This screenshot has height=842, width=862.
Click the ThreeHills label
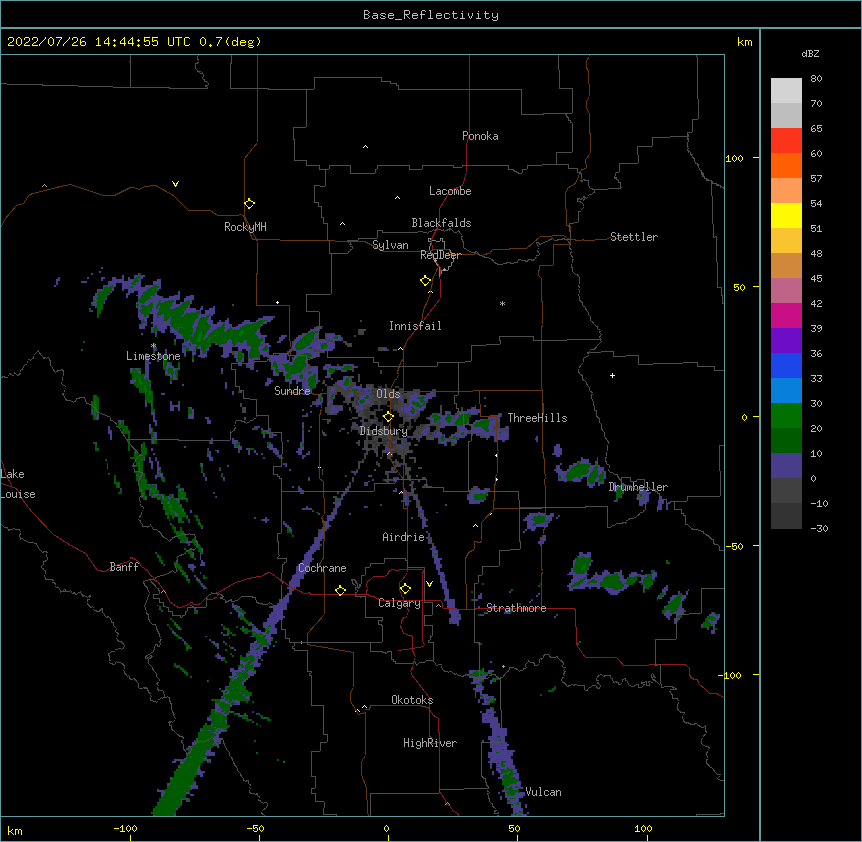537,418
